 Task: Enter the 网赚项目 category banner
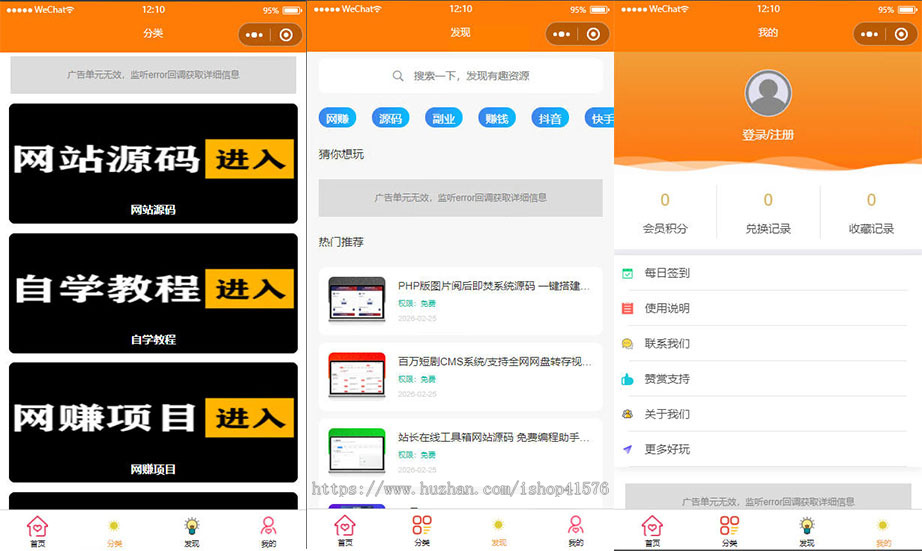(153, 422)
